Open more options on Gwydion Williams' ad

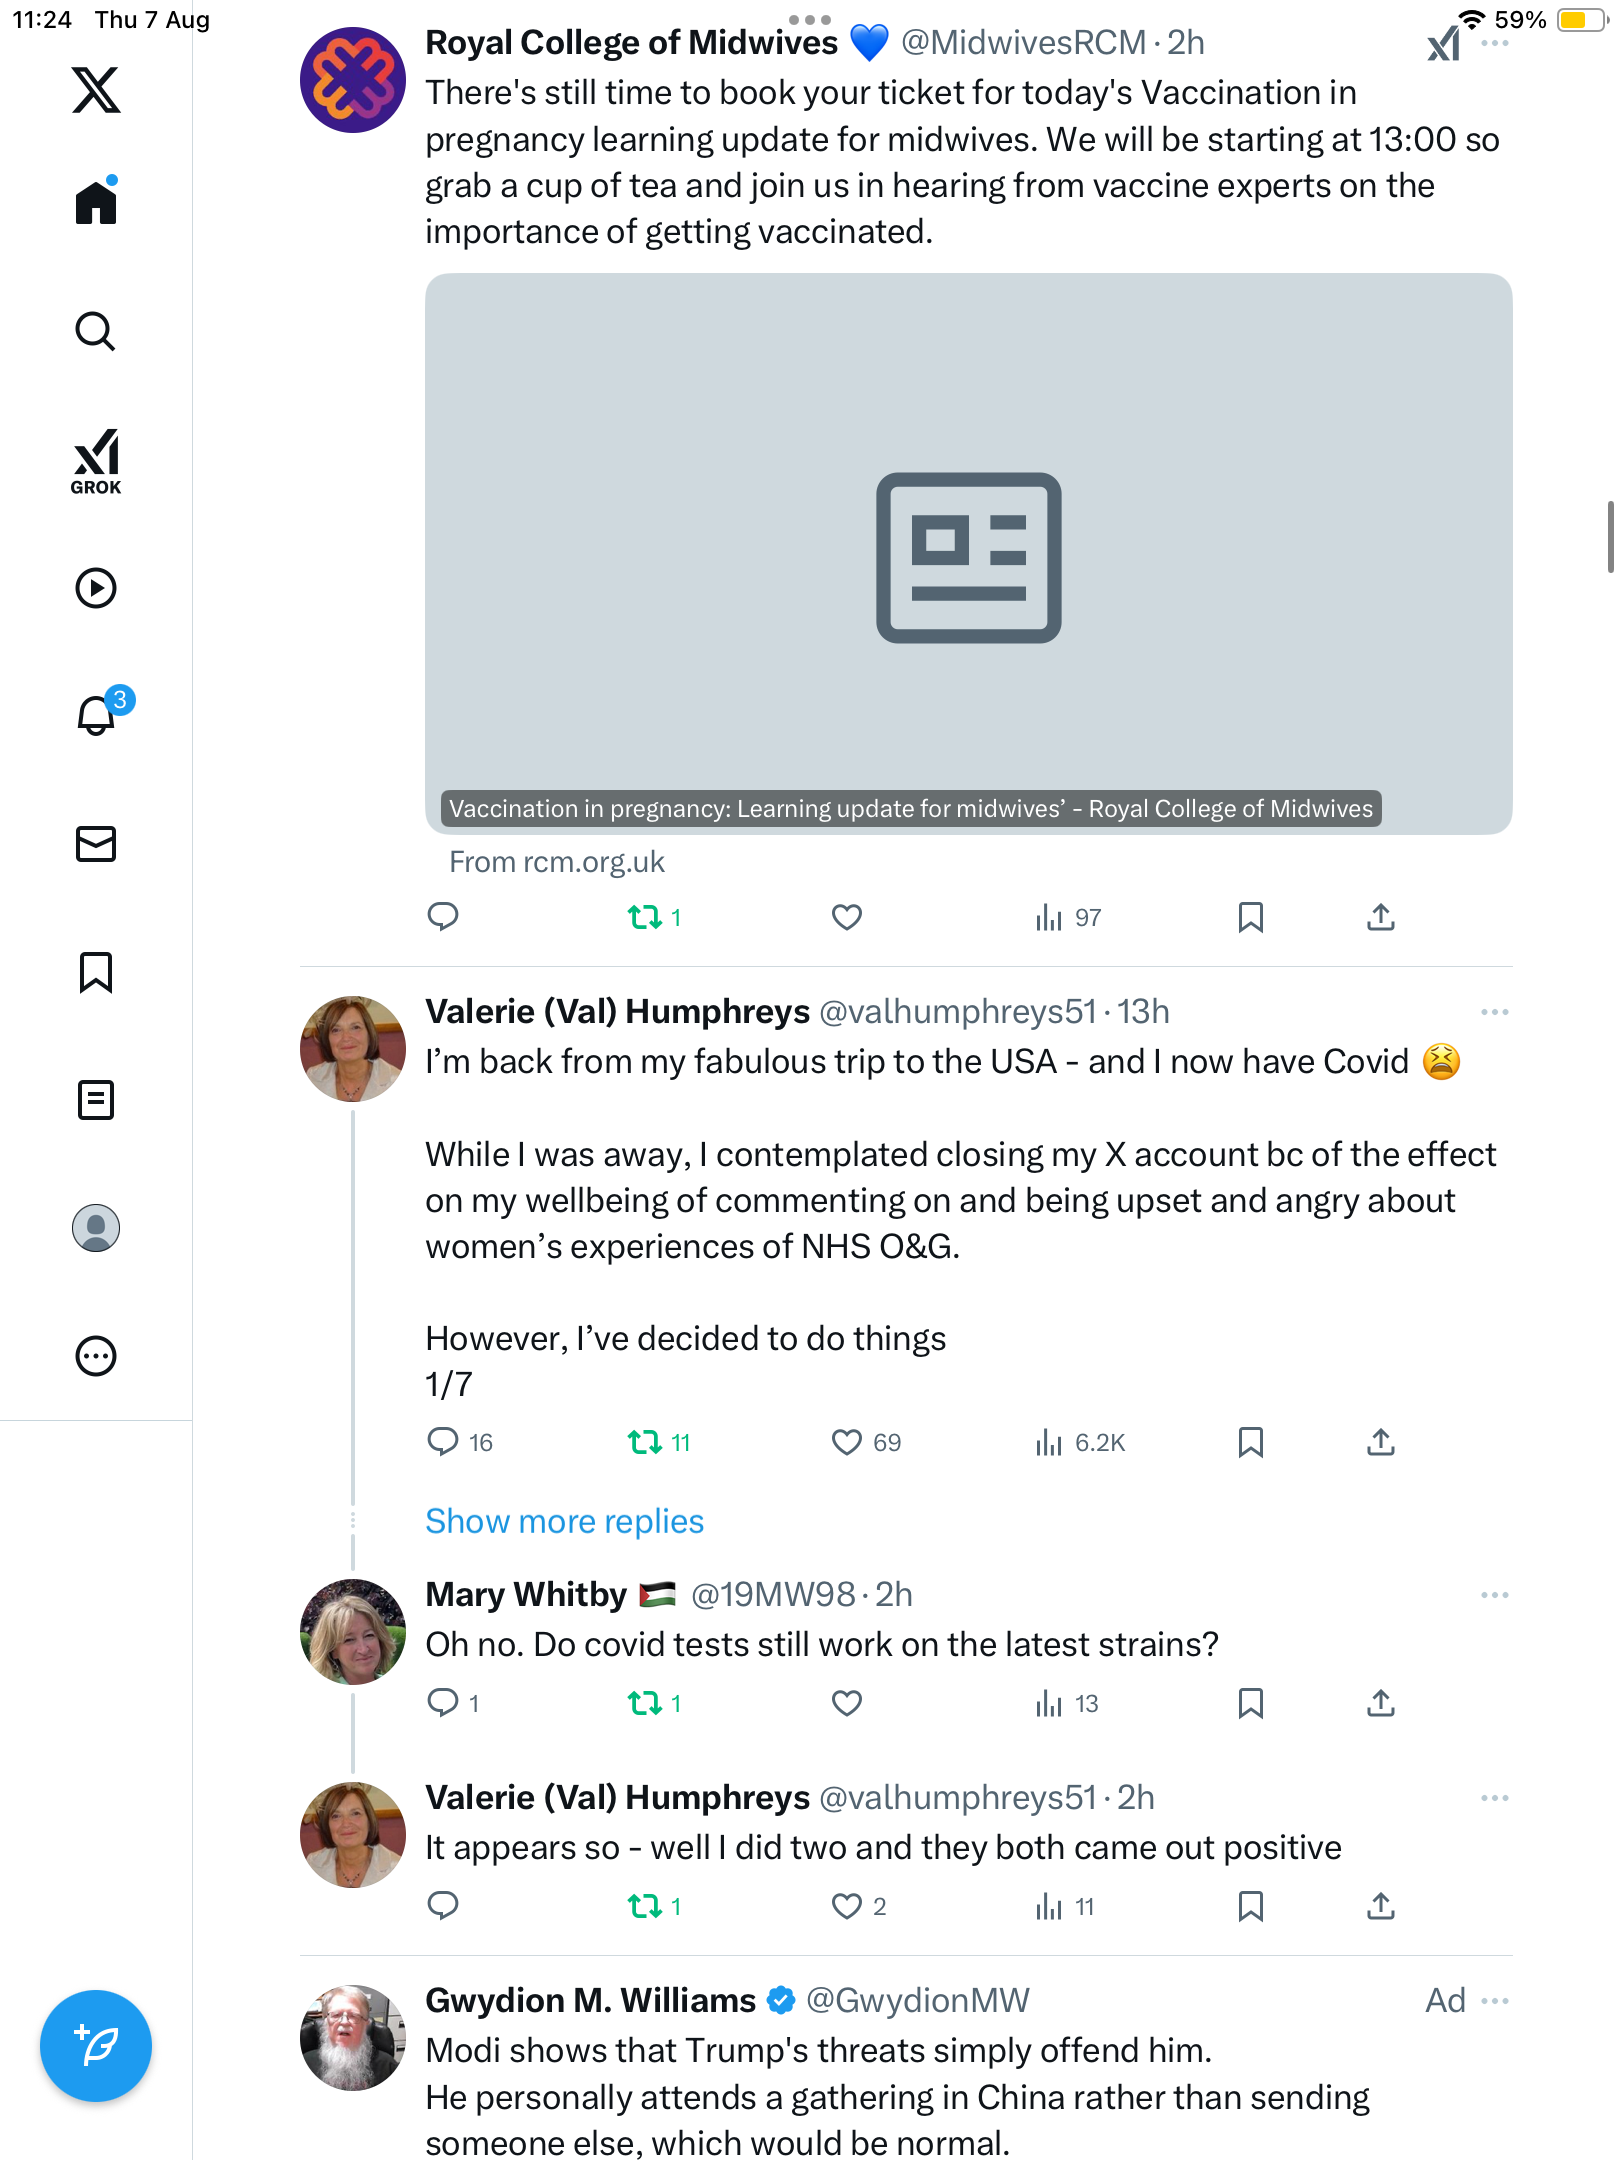coord(1494,2001)
